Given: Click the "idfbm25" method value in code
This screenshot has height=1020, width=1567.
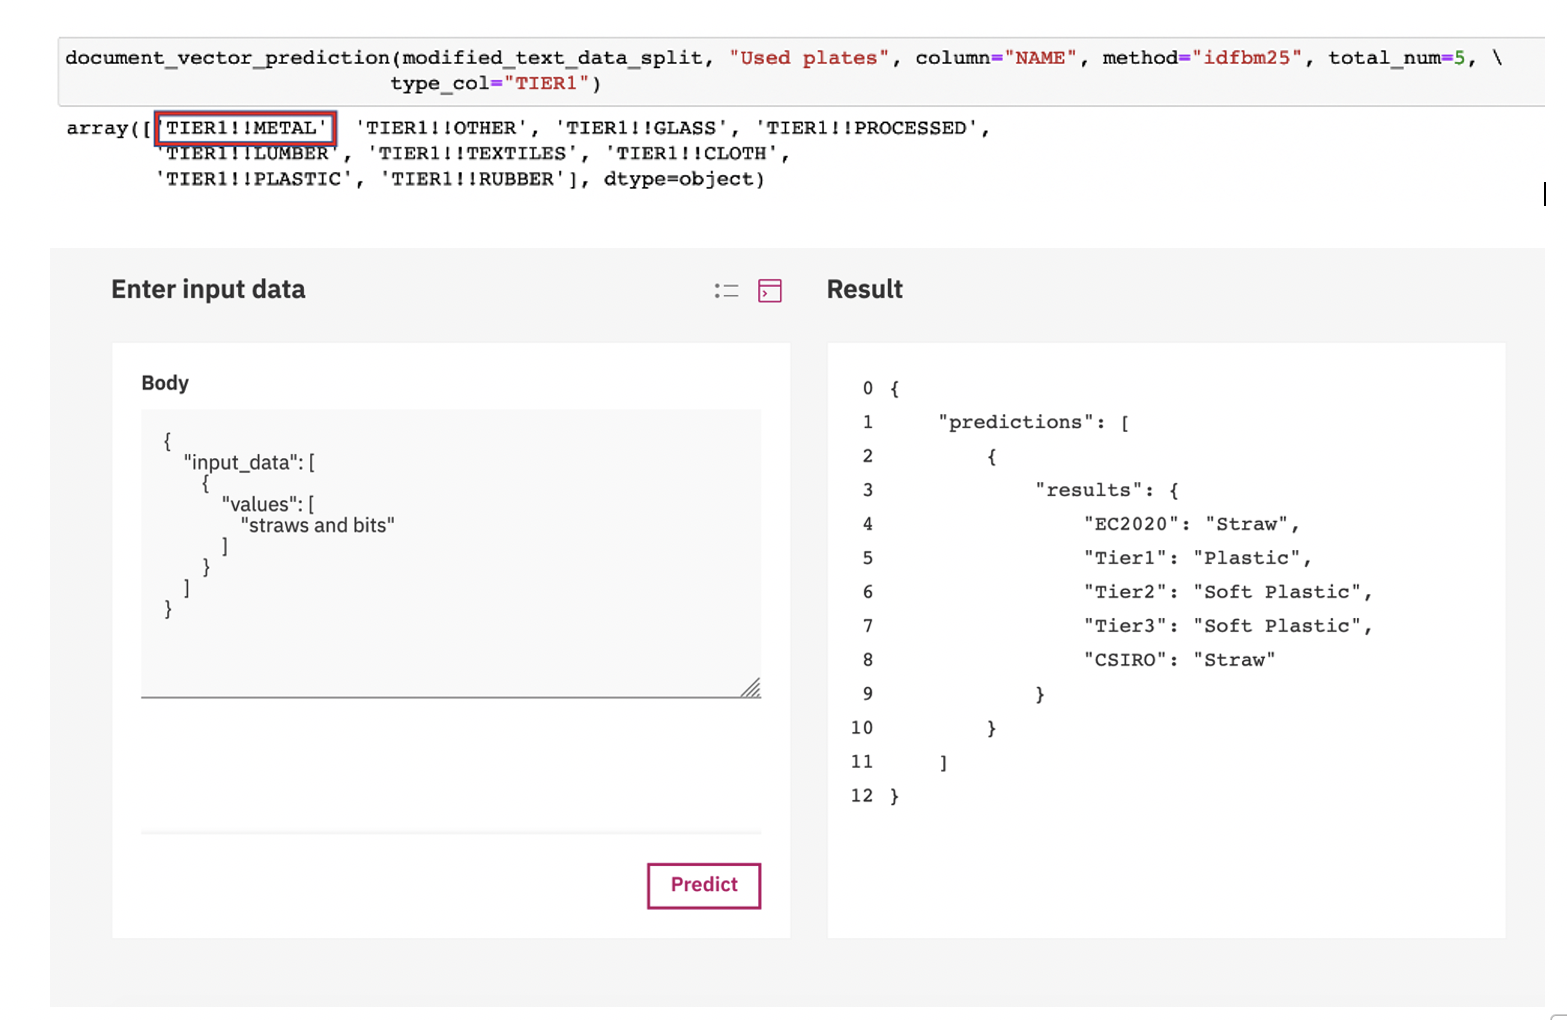Looking at the screenshot, I should coord(1247,58).
